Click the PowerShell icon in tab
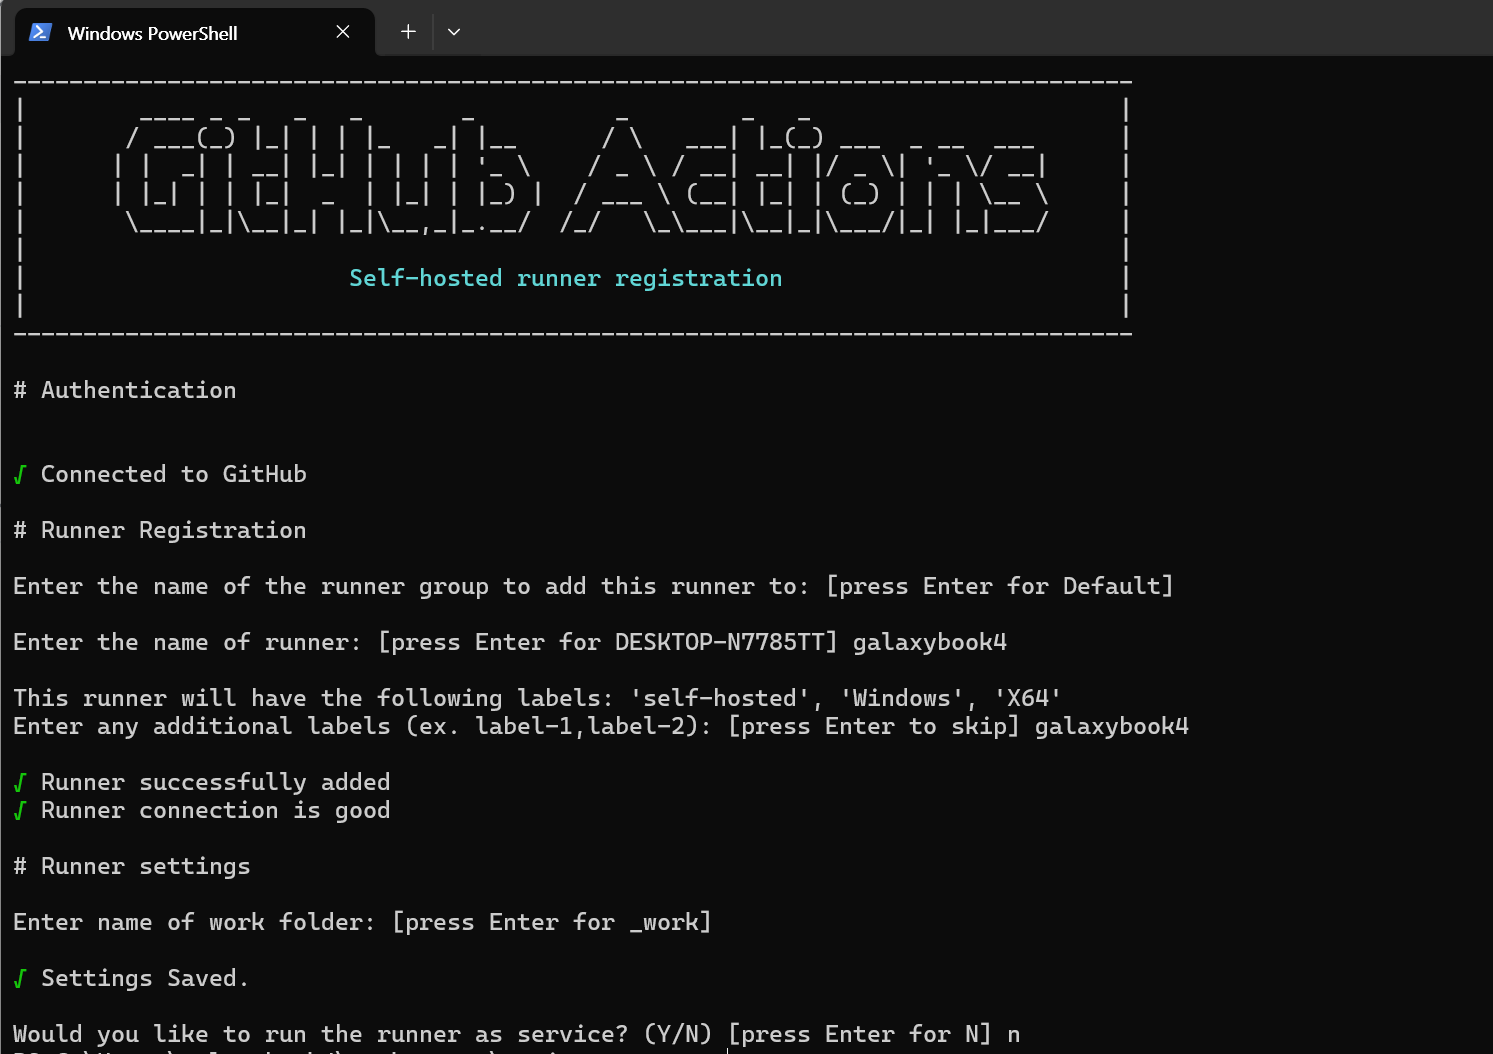Screen dimensions: 1493x1054 [40, 32]
